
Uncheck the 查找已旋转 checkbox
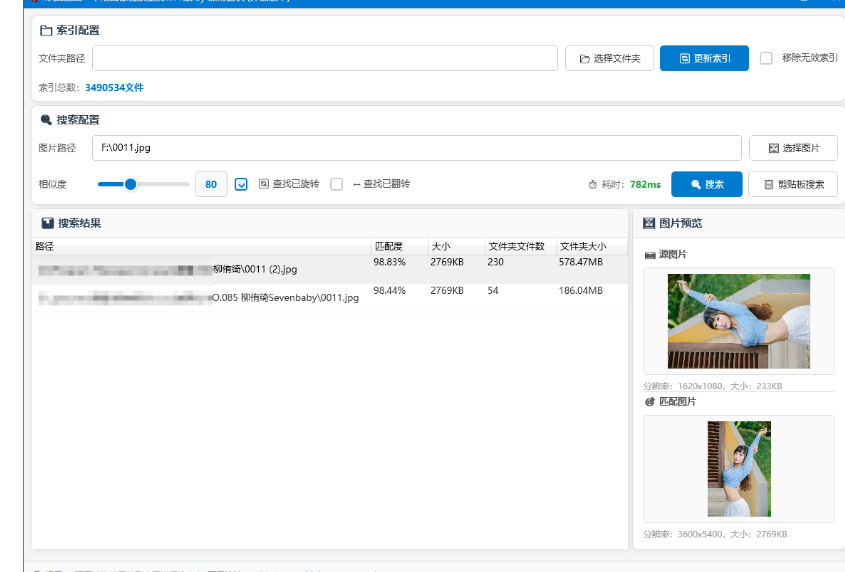pos(241,184)
